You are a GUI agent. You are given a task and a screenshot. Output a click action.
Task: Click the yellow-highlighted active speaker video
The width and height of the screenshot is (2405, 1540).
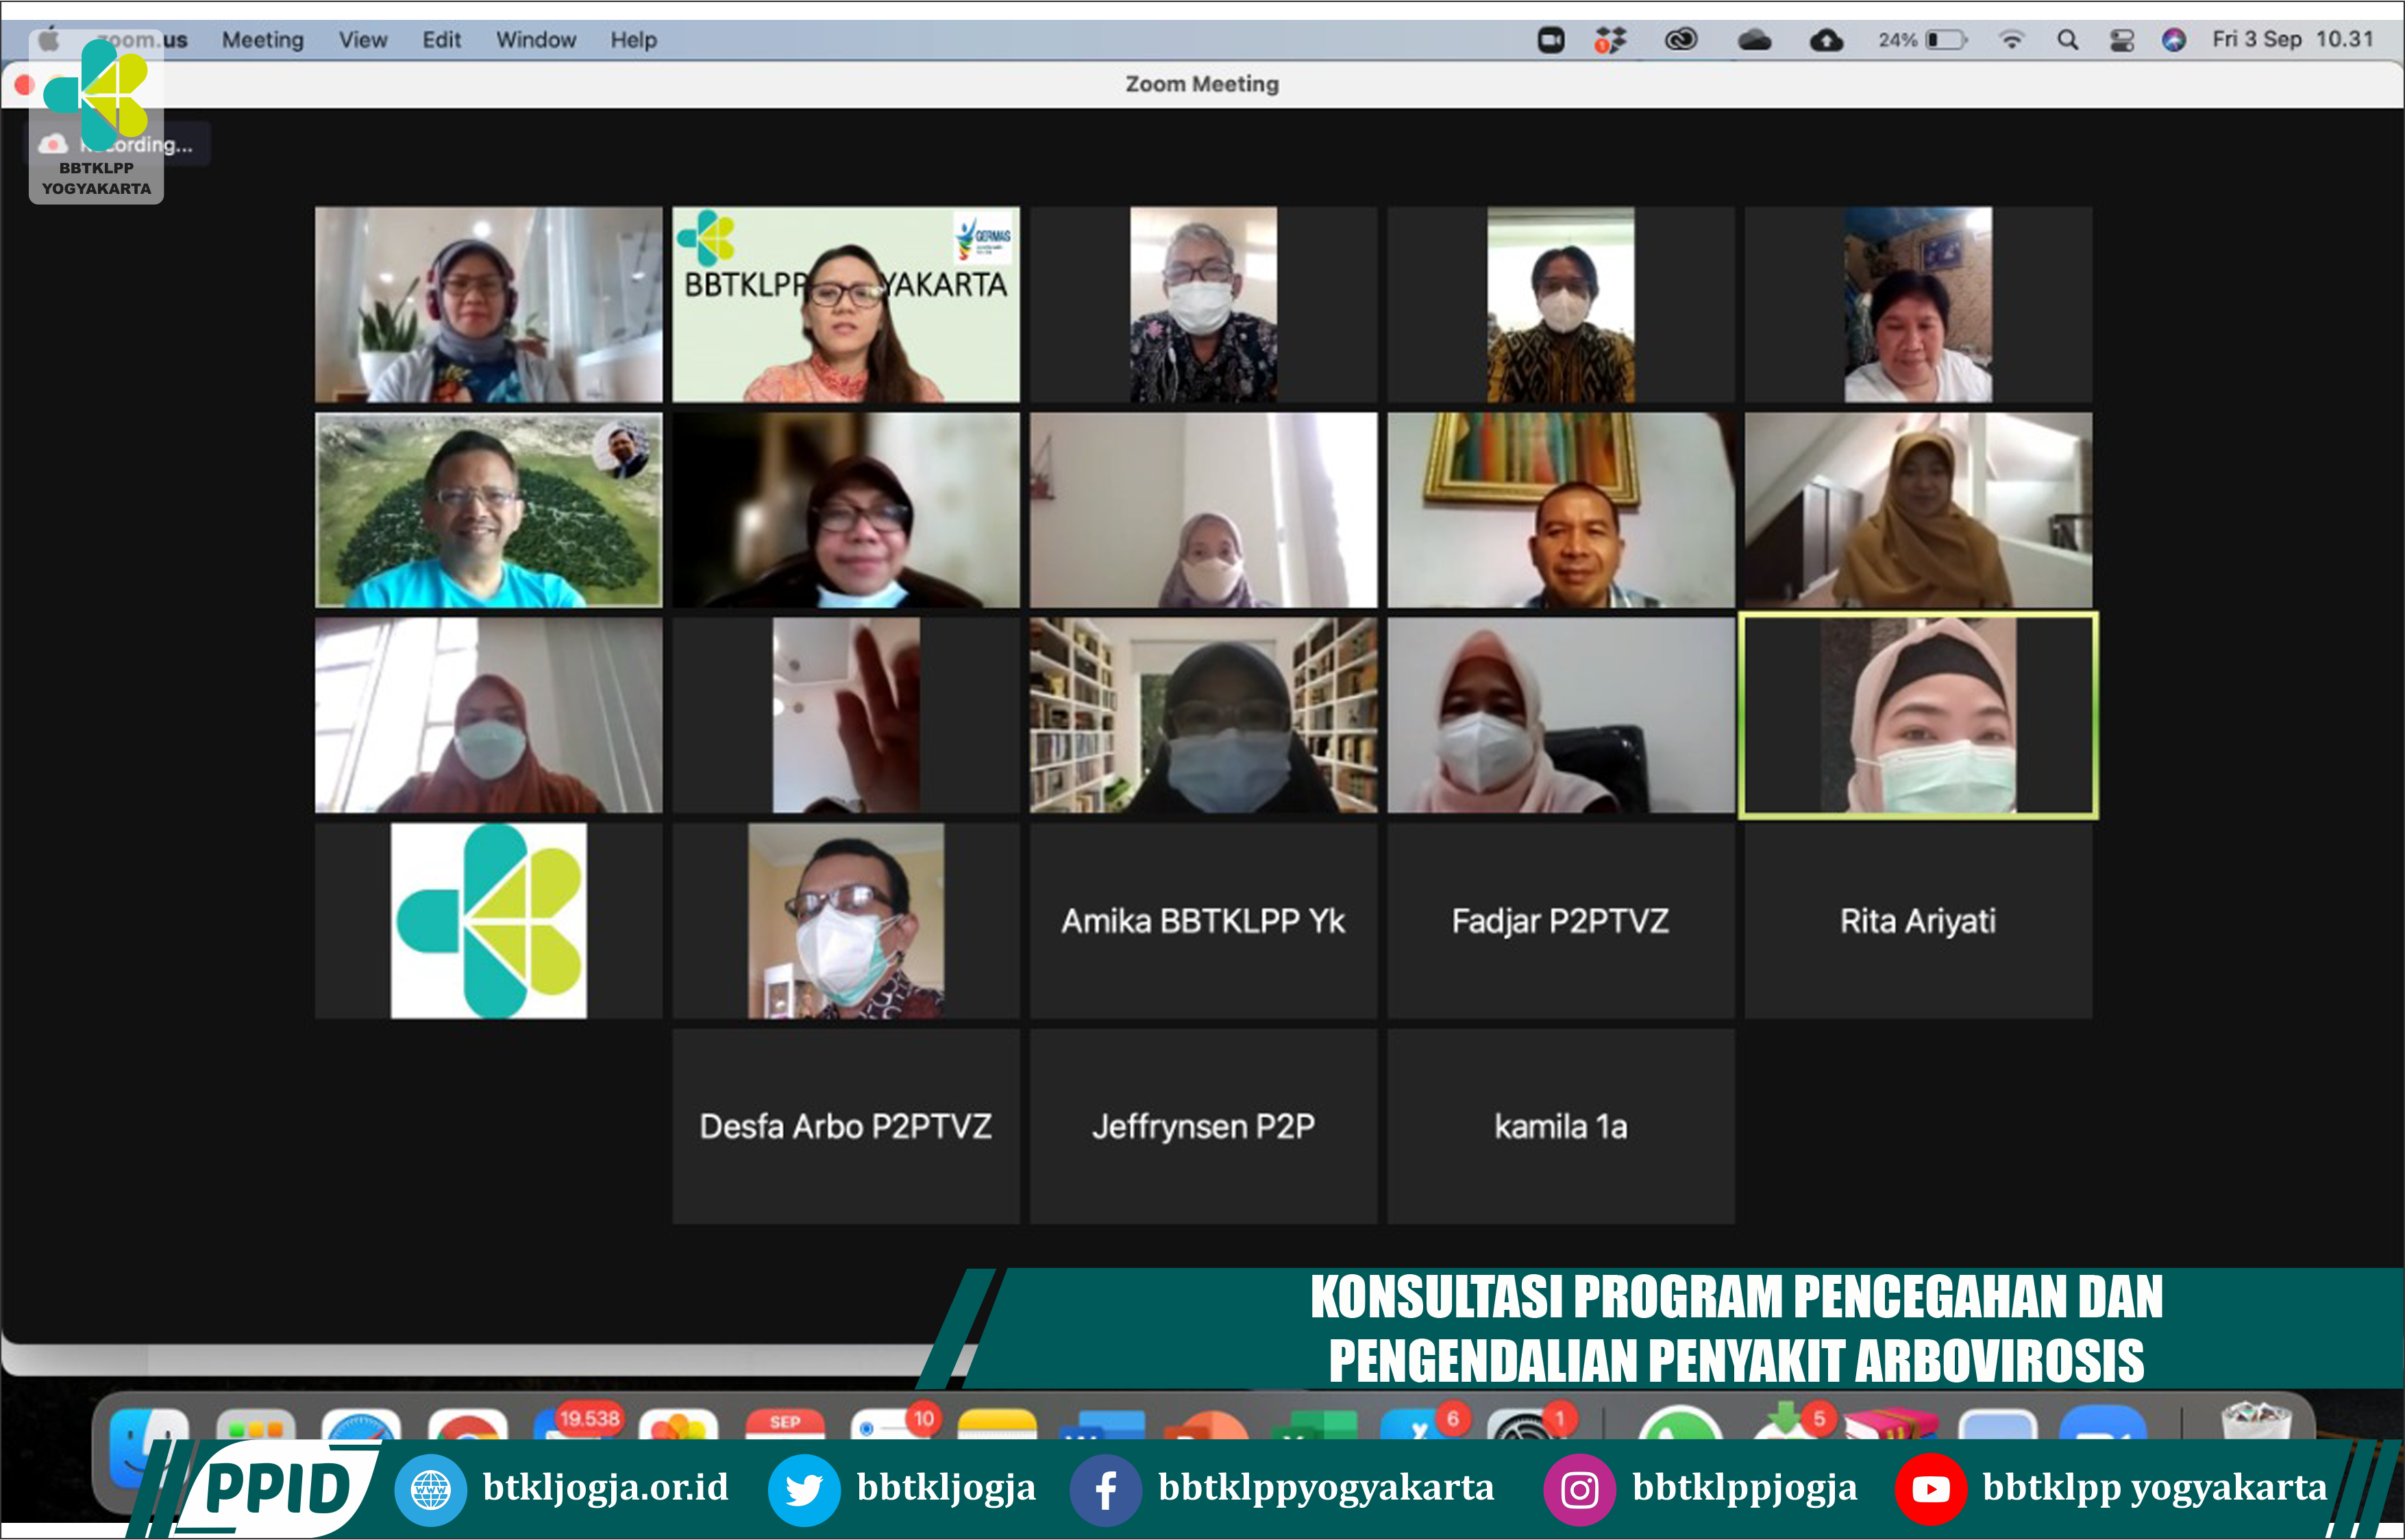pos(1918,715)
